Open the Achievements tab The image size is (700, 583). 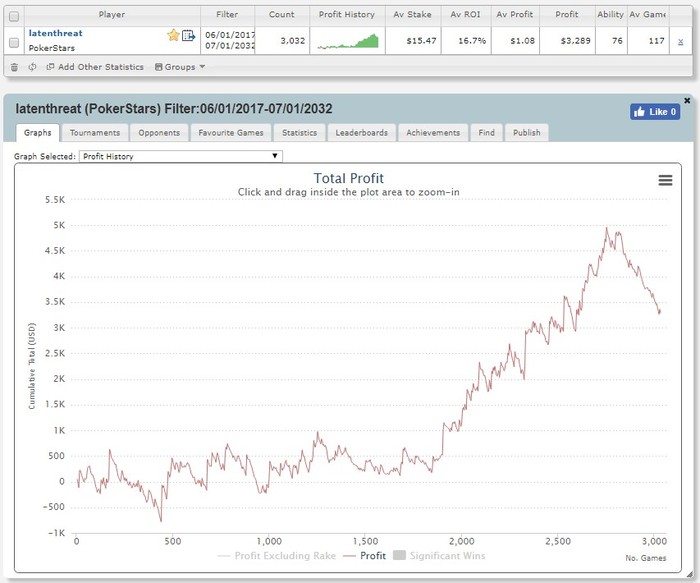point(433,133)
